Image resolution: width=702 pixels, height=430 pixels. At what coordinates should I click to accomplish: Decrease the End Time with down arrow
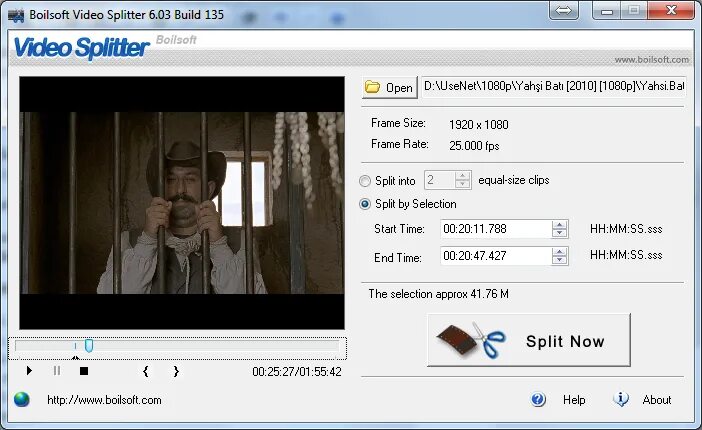pyautogui.click(x=559, y=261)
